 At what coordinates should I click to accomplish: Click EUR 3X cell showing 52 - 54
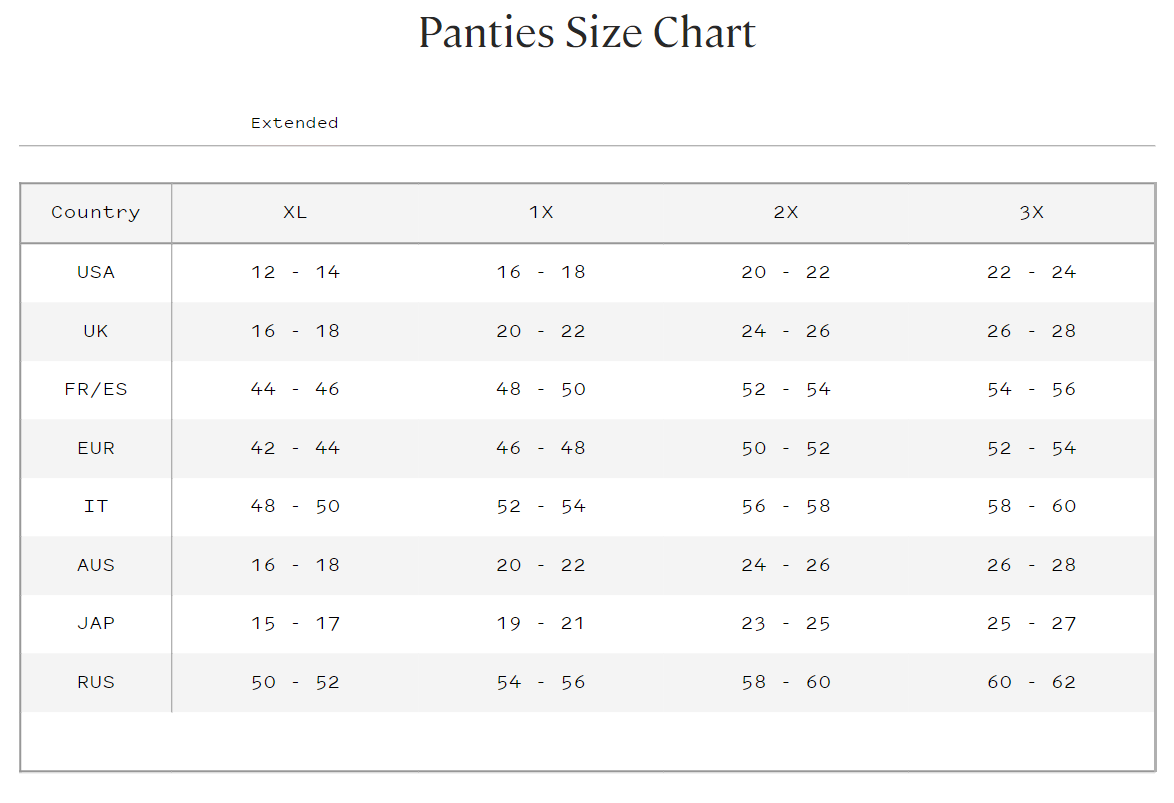pyautogui.click(x=1031, y=448)
